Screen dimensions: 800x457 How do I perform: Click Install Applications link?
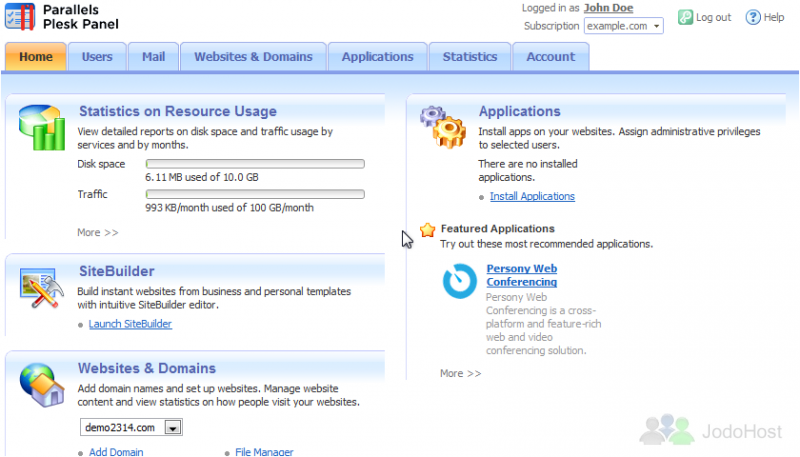coord(532,196)
